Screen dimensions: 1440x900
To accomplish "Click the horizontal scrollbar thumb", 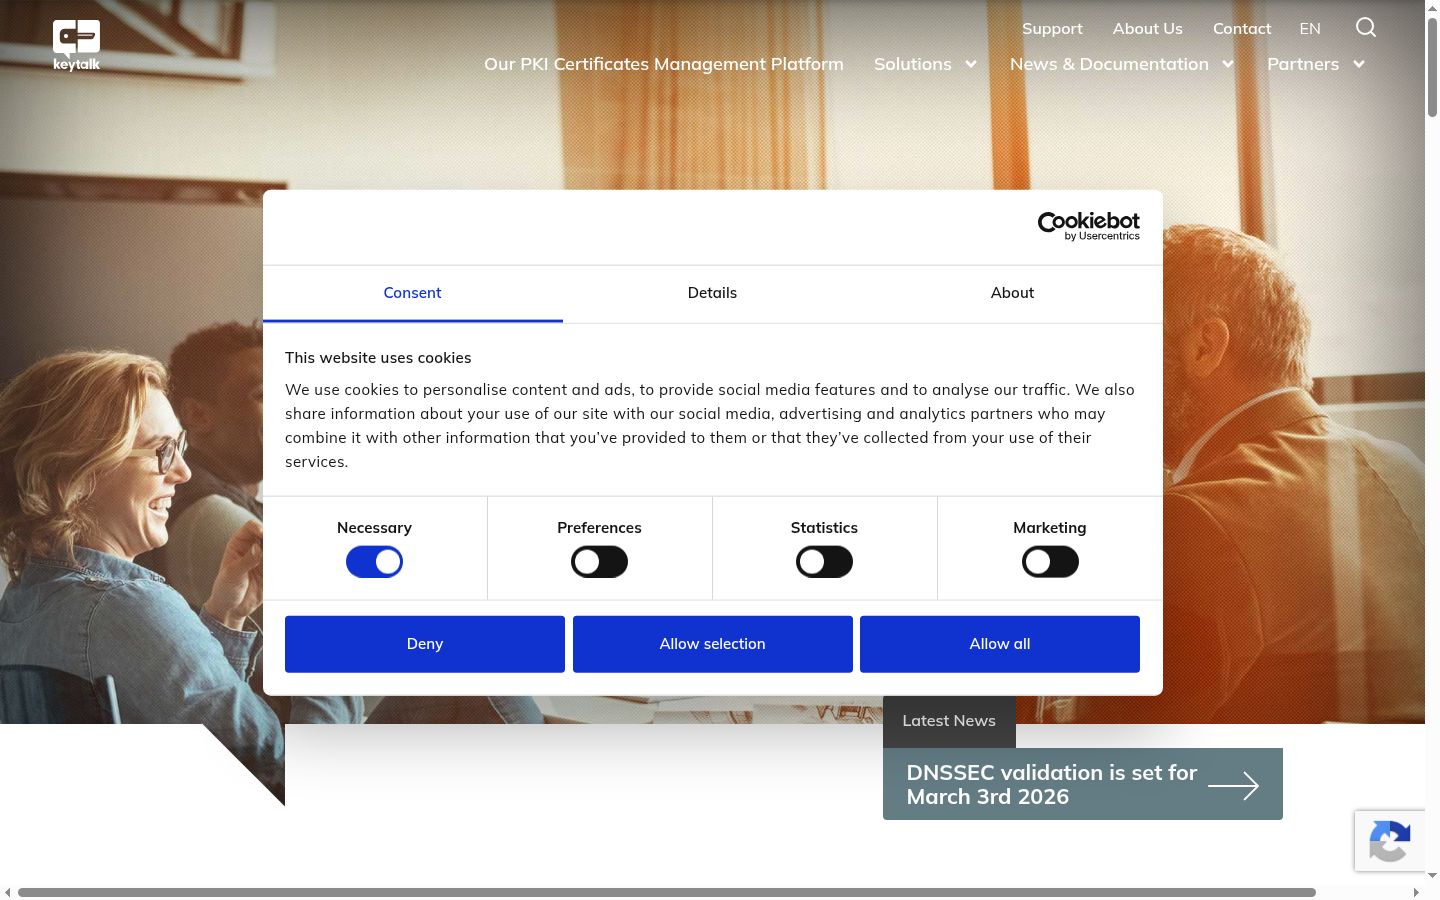I will tap(667, 892).
